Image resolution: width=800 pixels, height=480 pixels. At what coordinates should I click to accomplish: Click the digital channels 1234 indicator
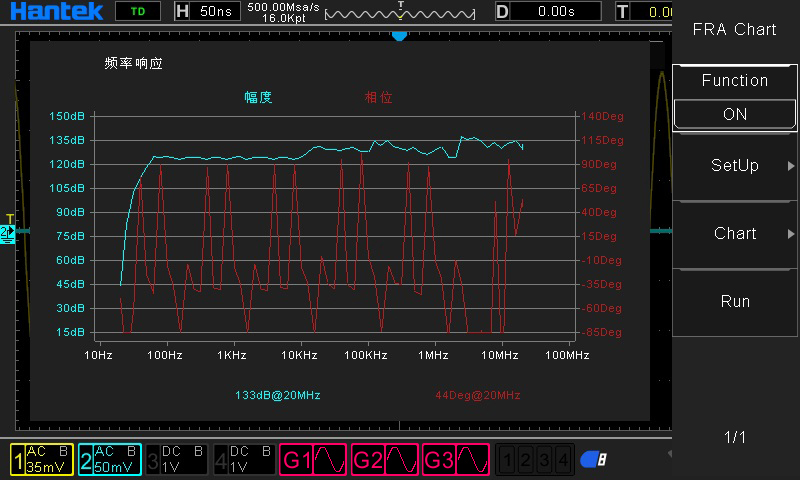click(x=535, y=460)
